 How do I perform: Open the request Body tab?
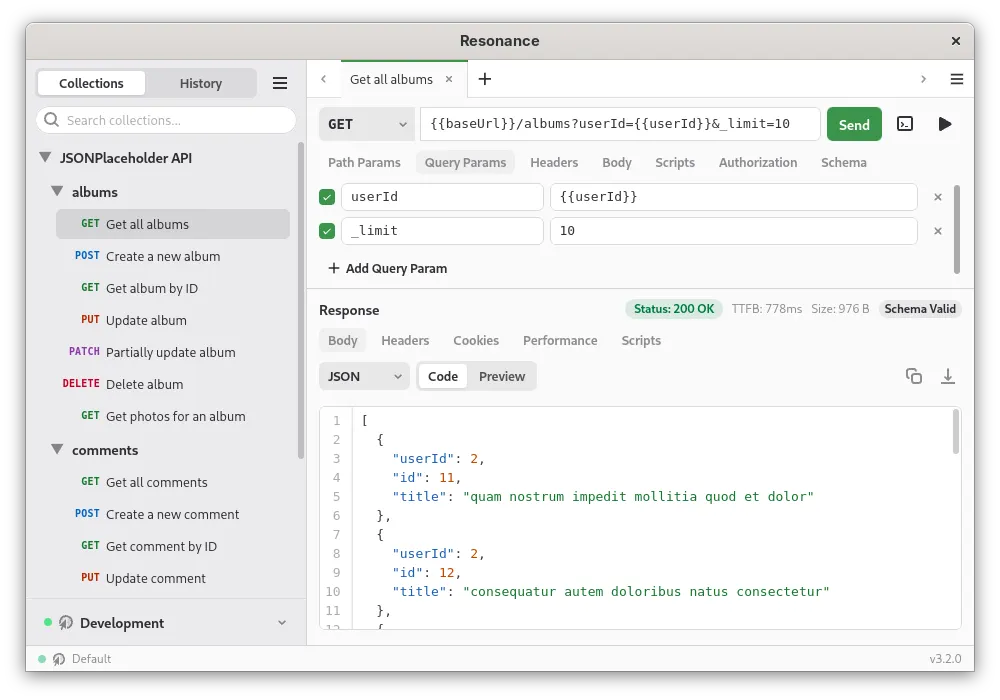617,163
